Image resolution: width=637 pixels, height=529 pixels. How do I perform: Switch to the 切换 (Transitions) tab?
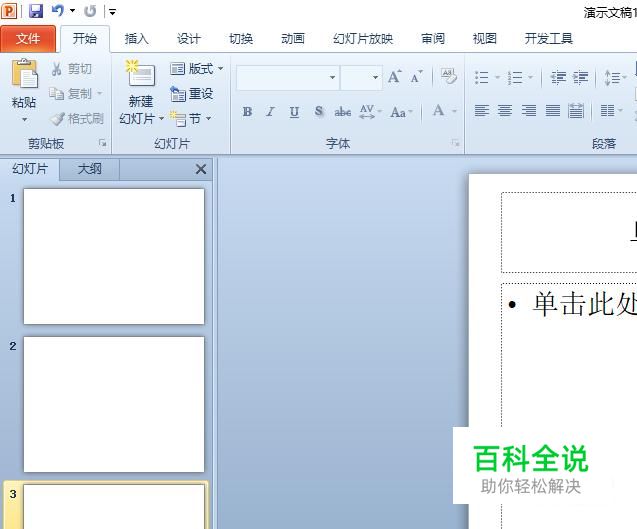pyautogui.click(x=241, y=39)
